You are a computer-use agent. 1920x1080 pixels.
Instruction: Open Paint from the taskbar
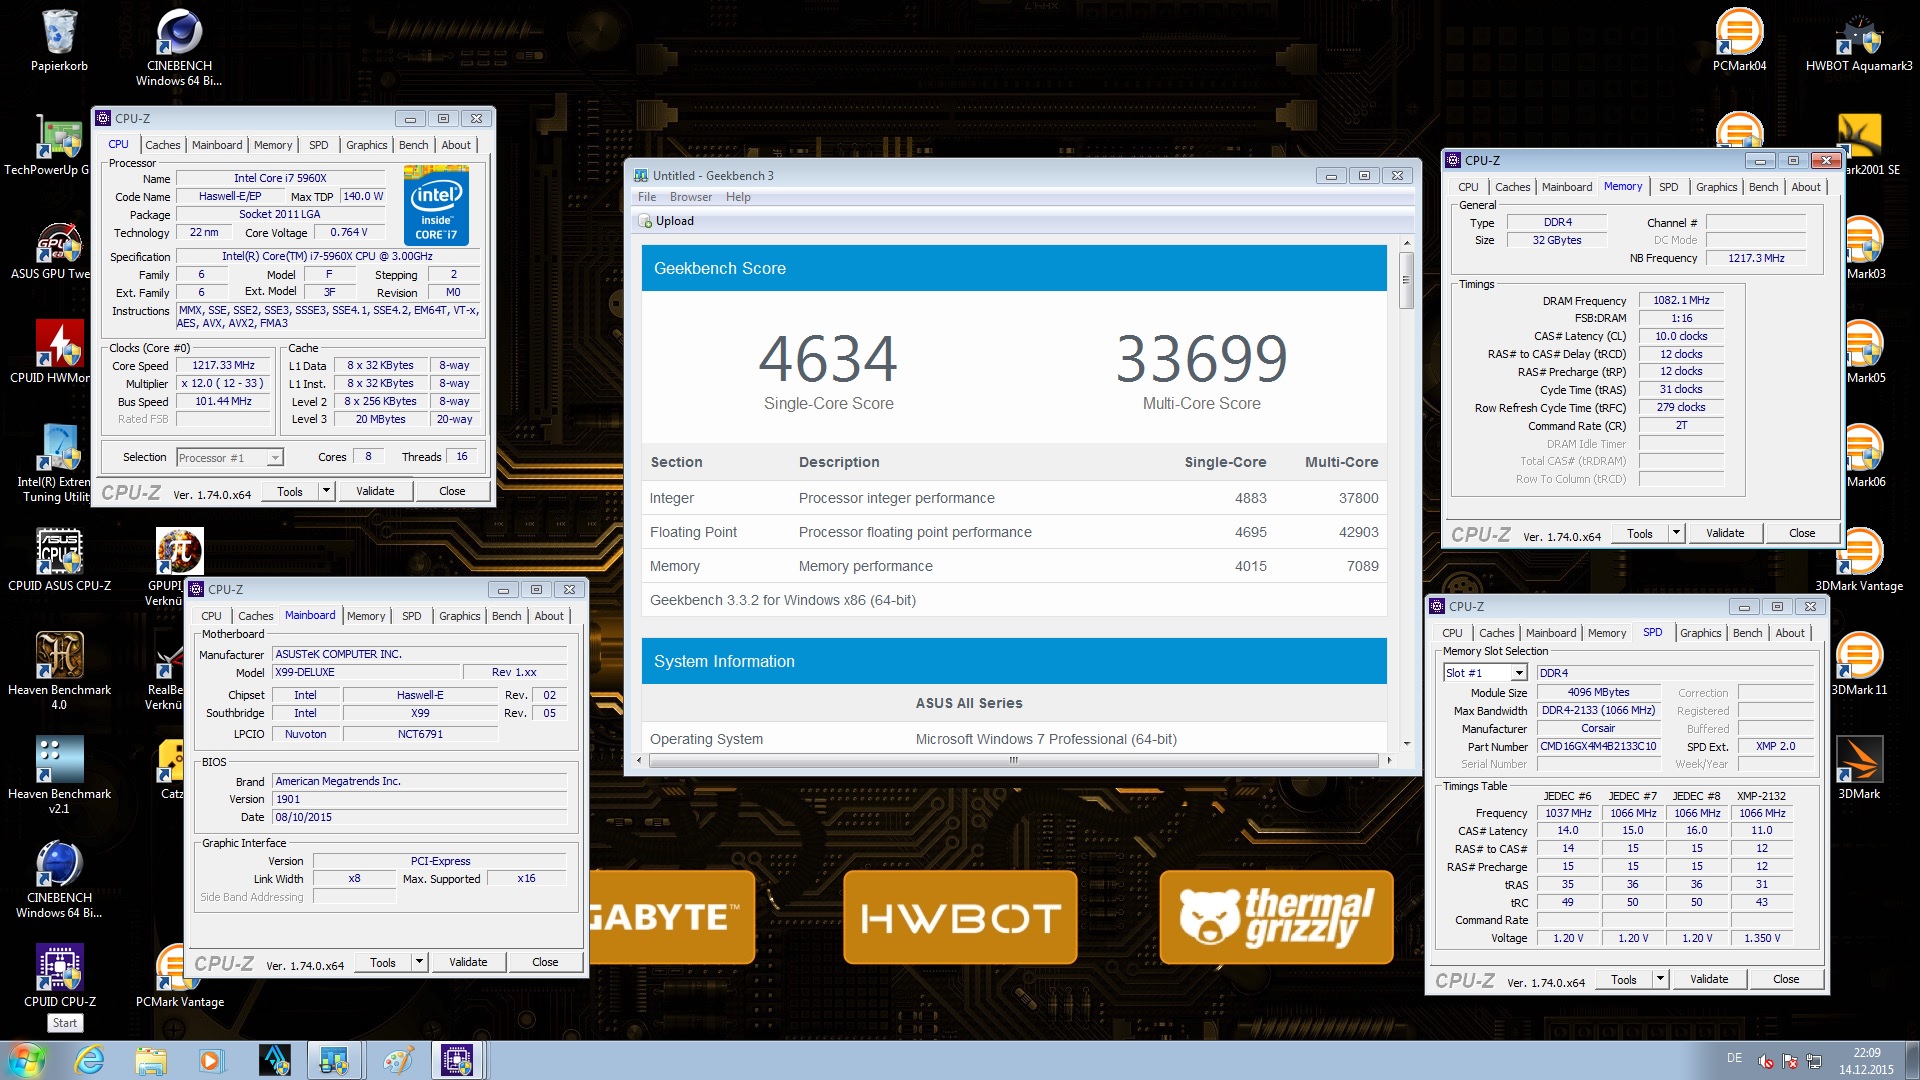(397, 1060)
